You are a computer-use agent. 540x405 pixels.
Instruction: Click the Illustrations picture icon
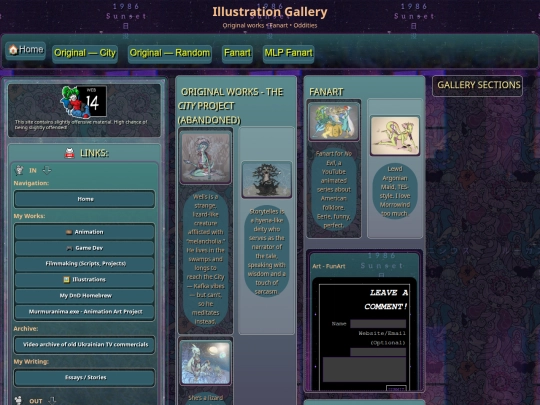point(66,280)
